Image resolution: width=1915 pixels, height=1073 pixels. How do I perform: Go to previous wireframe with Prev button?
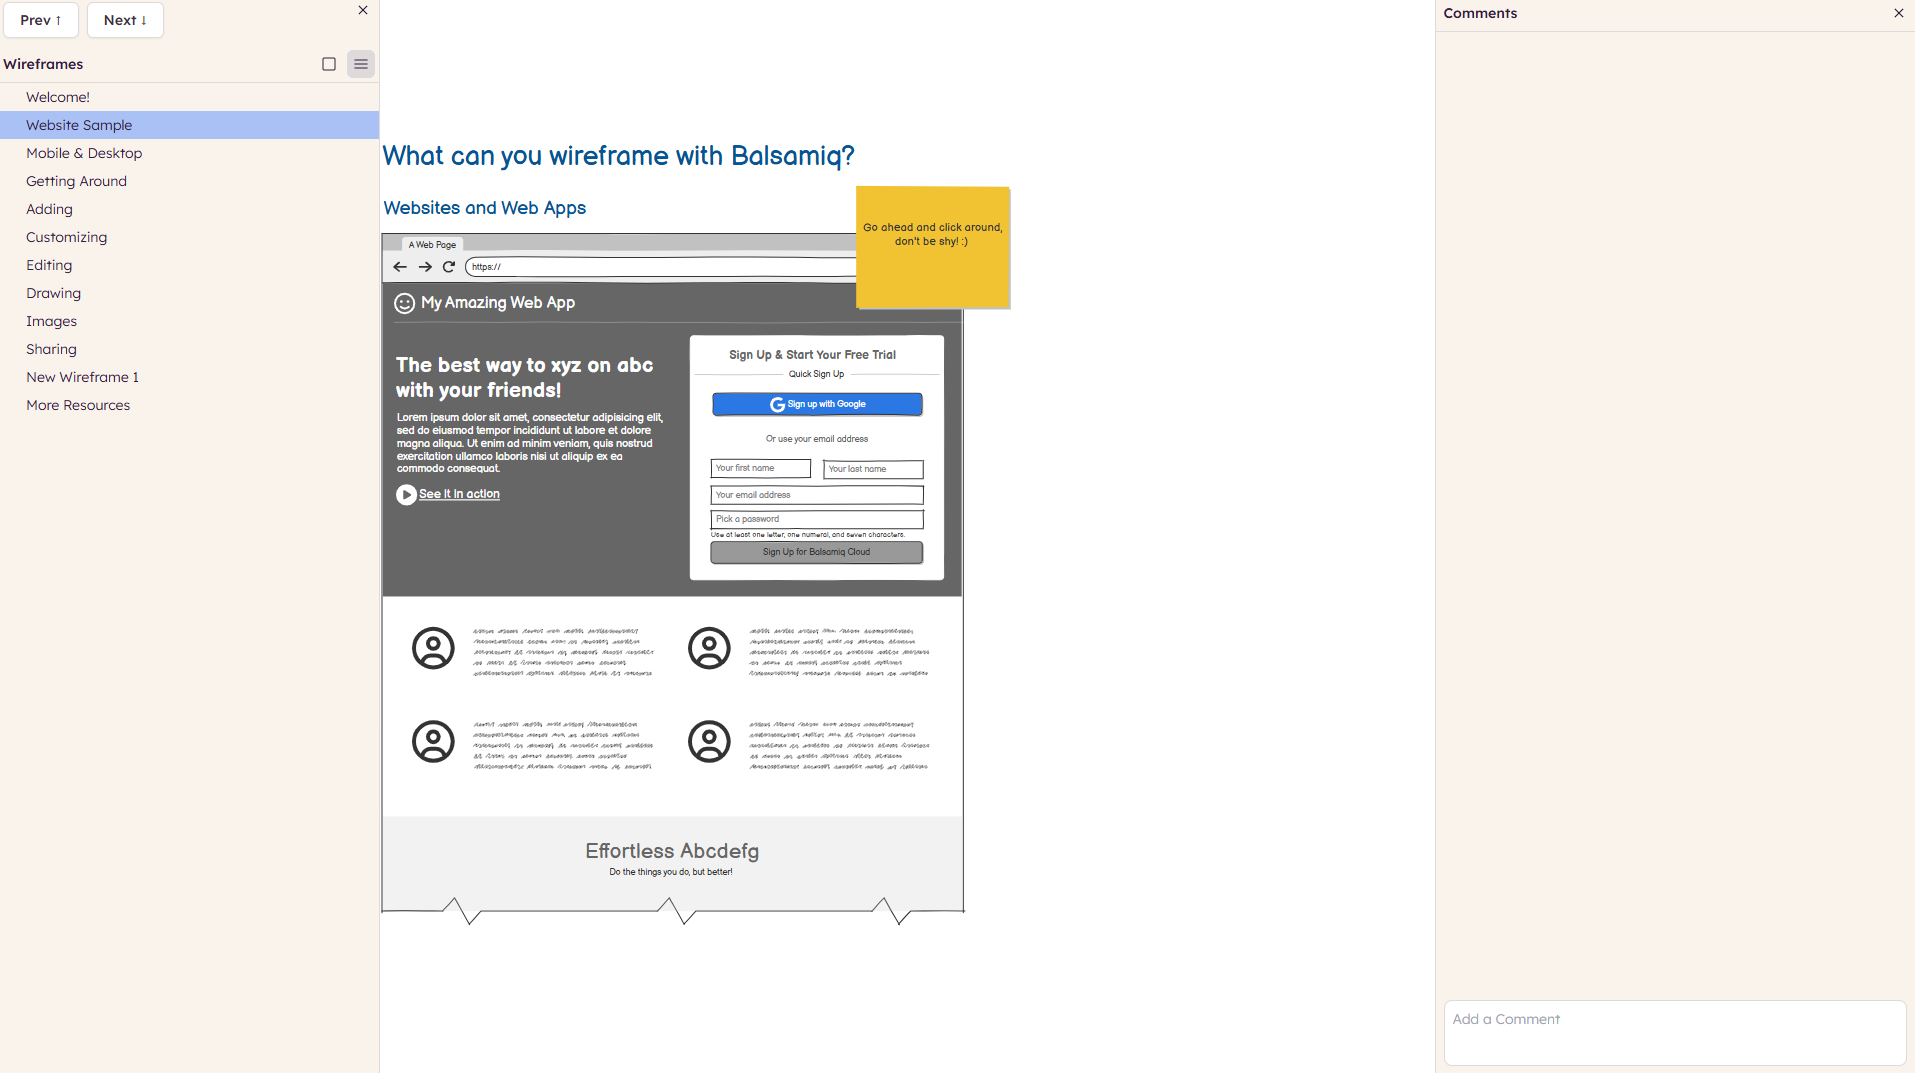[41, 20]
